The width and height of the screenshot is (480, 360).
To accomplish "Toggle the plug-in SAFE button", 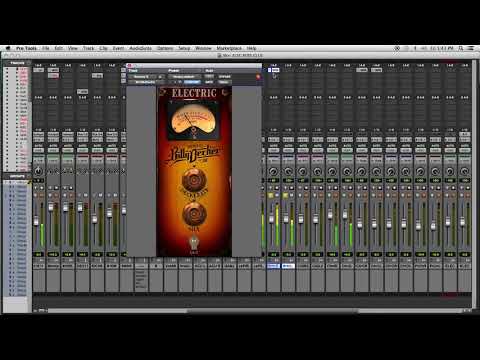I will click(209, 82).
